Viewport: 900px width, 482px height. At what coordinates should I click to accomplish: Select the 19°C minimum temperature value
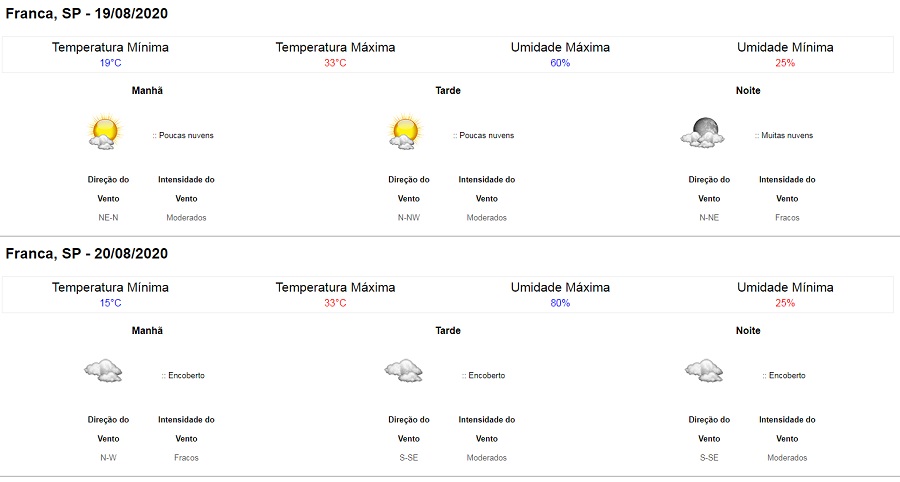pos(111,63)
